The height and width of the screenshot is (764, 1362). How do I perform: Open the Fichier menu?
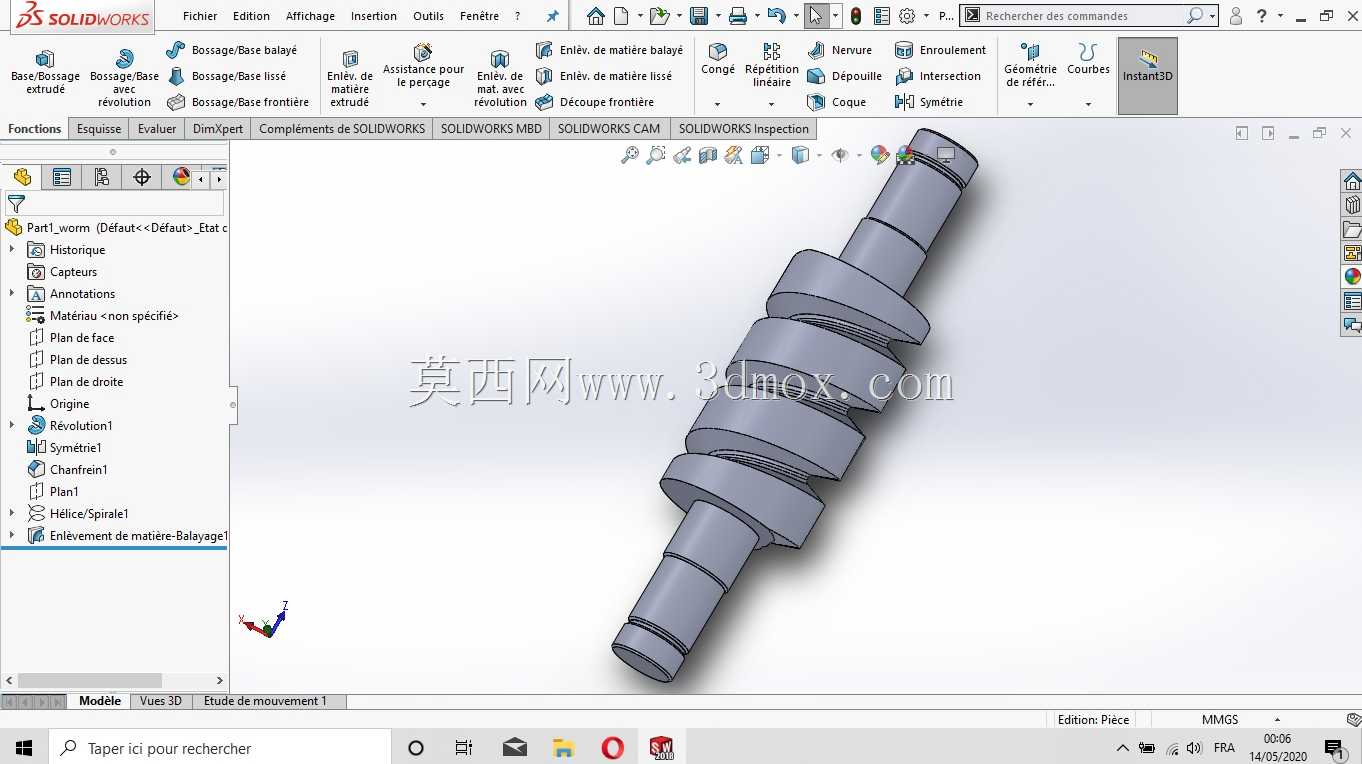tap(200, 16)
